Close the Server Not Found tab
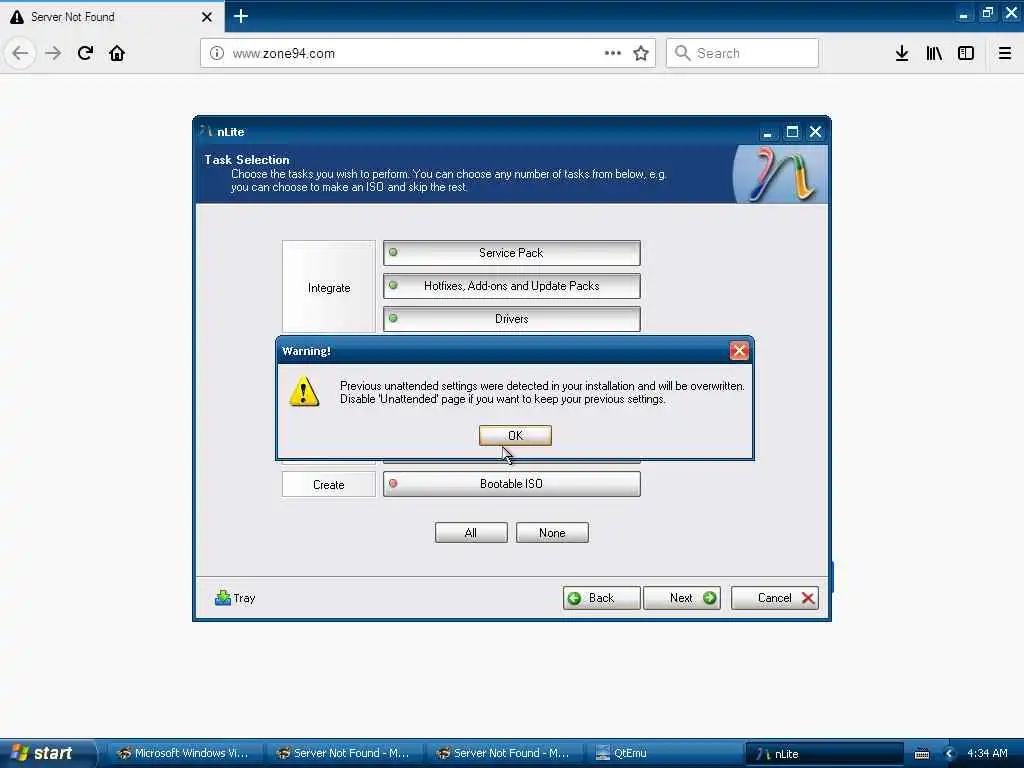This screenshot has width=1024, height=768. click(x=207, y=17)
